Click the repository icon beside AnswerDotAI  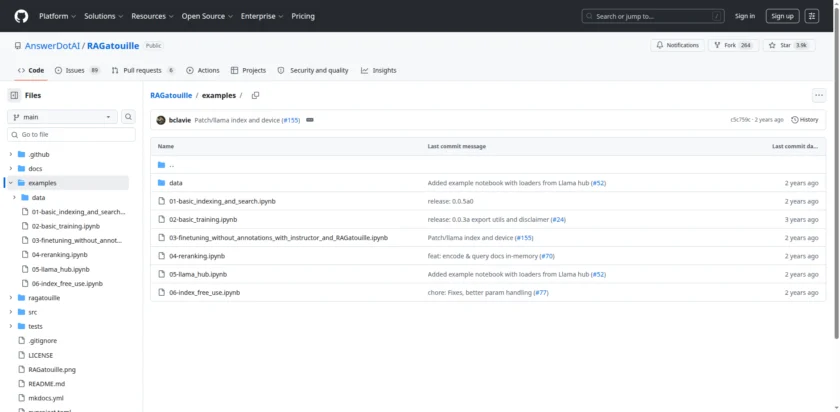click(x=18, y=46)
